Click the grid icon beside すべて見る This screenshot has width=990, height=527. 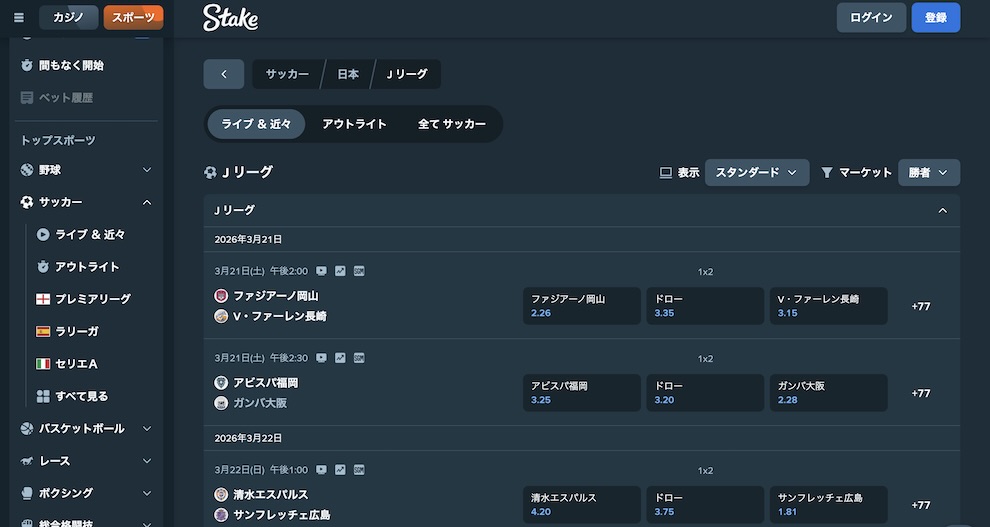click(x=43, y=396)
